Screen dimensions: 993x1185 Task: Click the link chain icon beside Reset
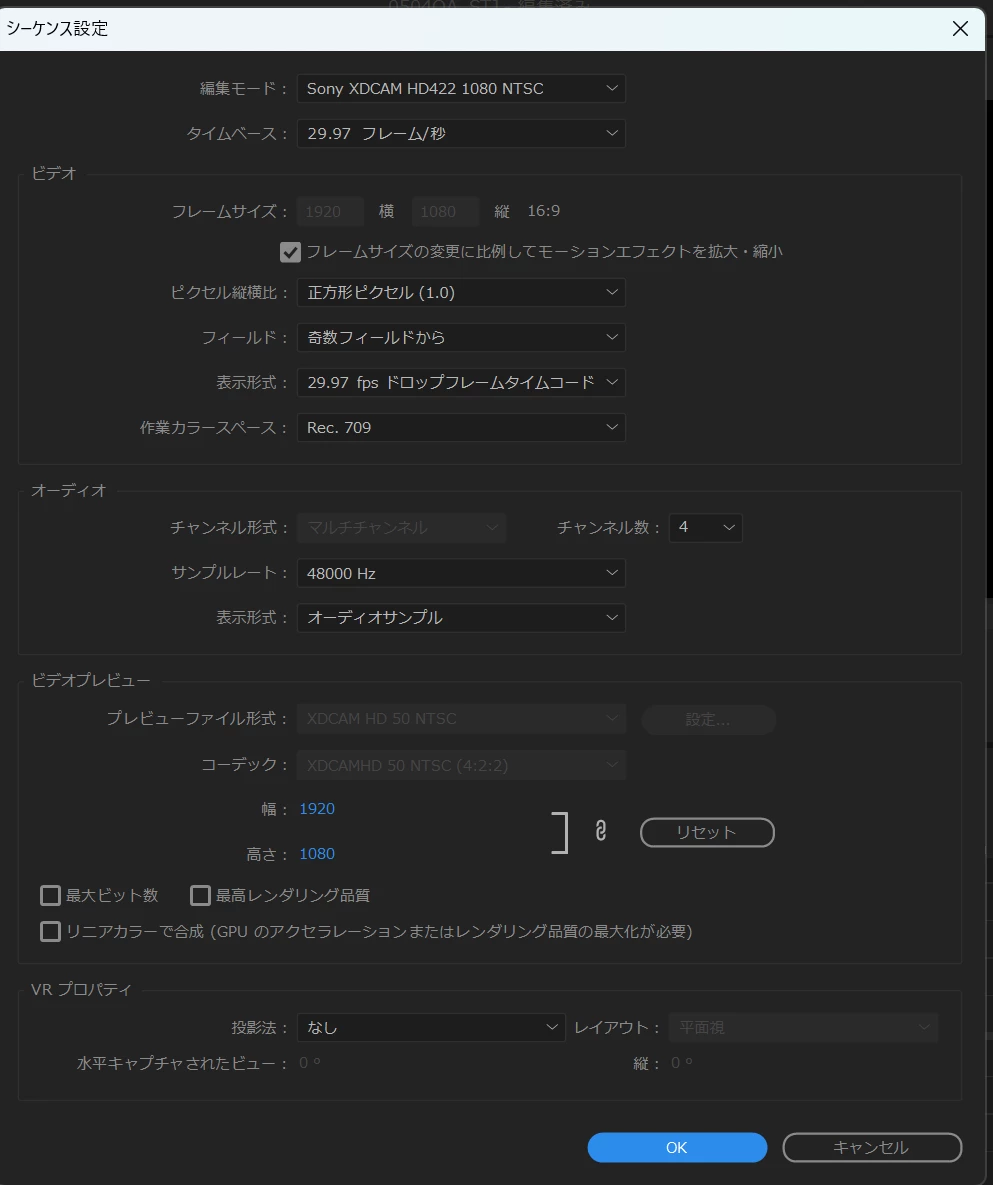pyautogui.click(x=601, y=831)
